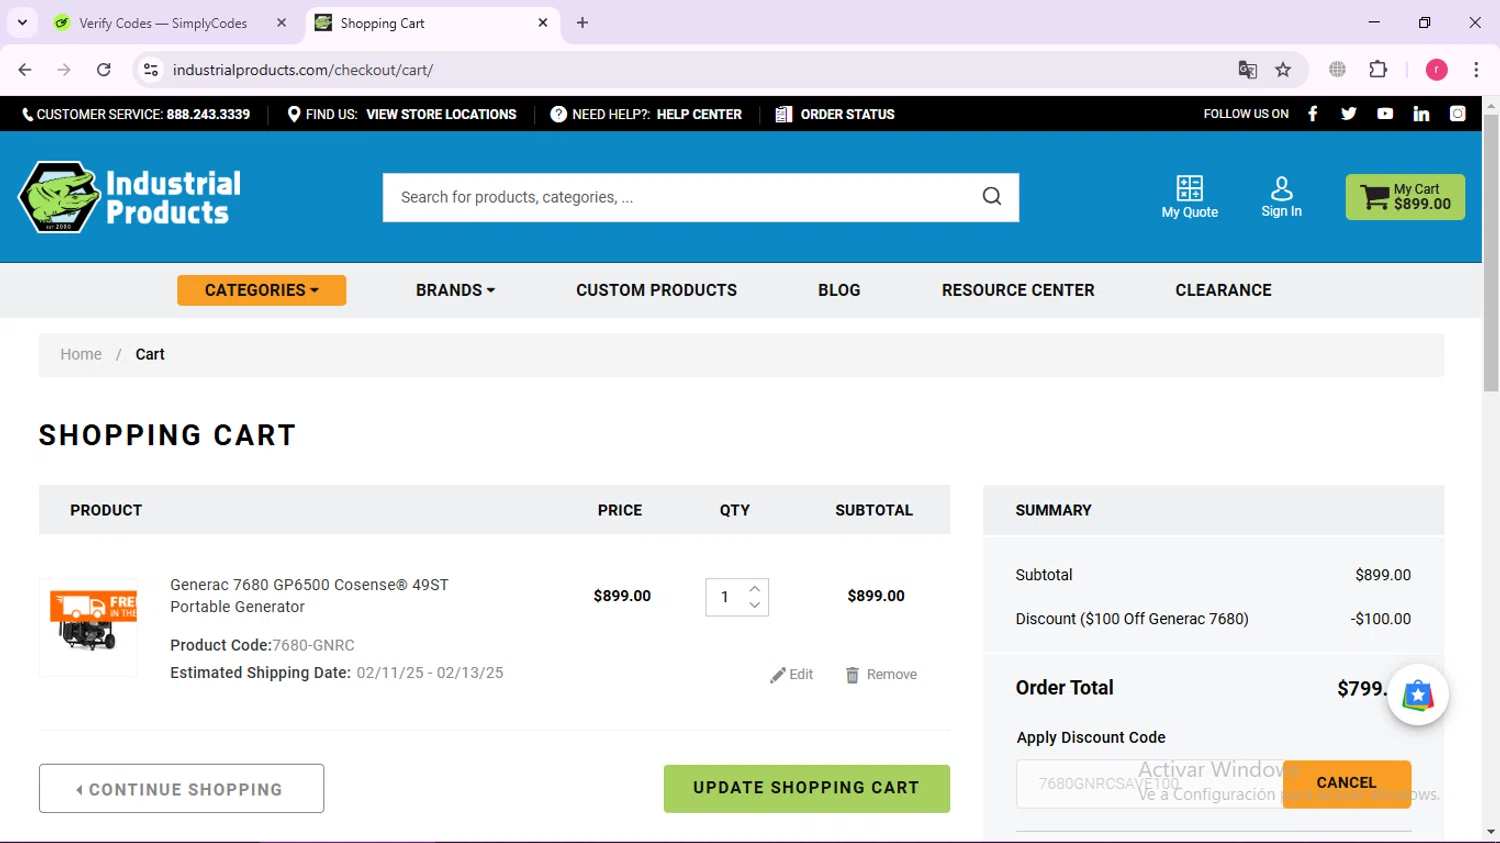
Task: Decrease quantity with the down arrow
Action: tap(755, 605)
